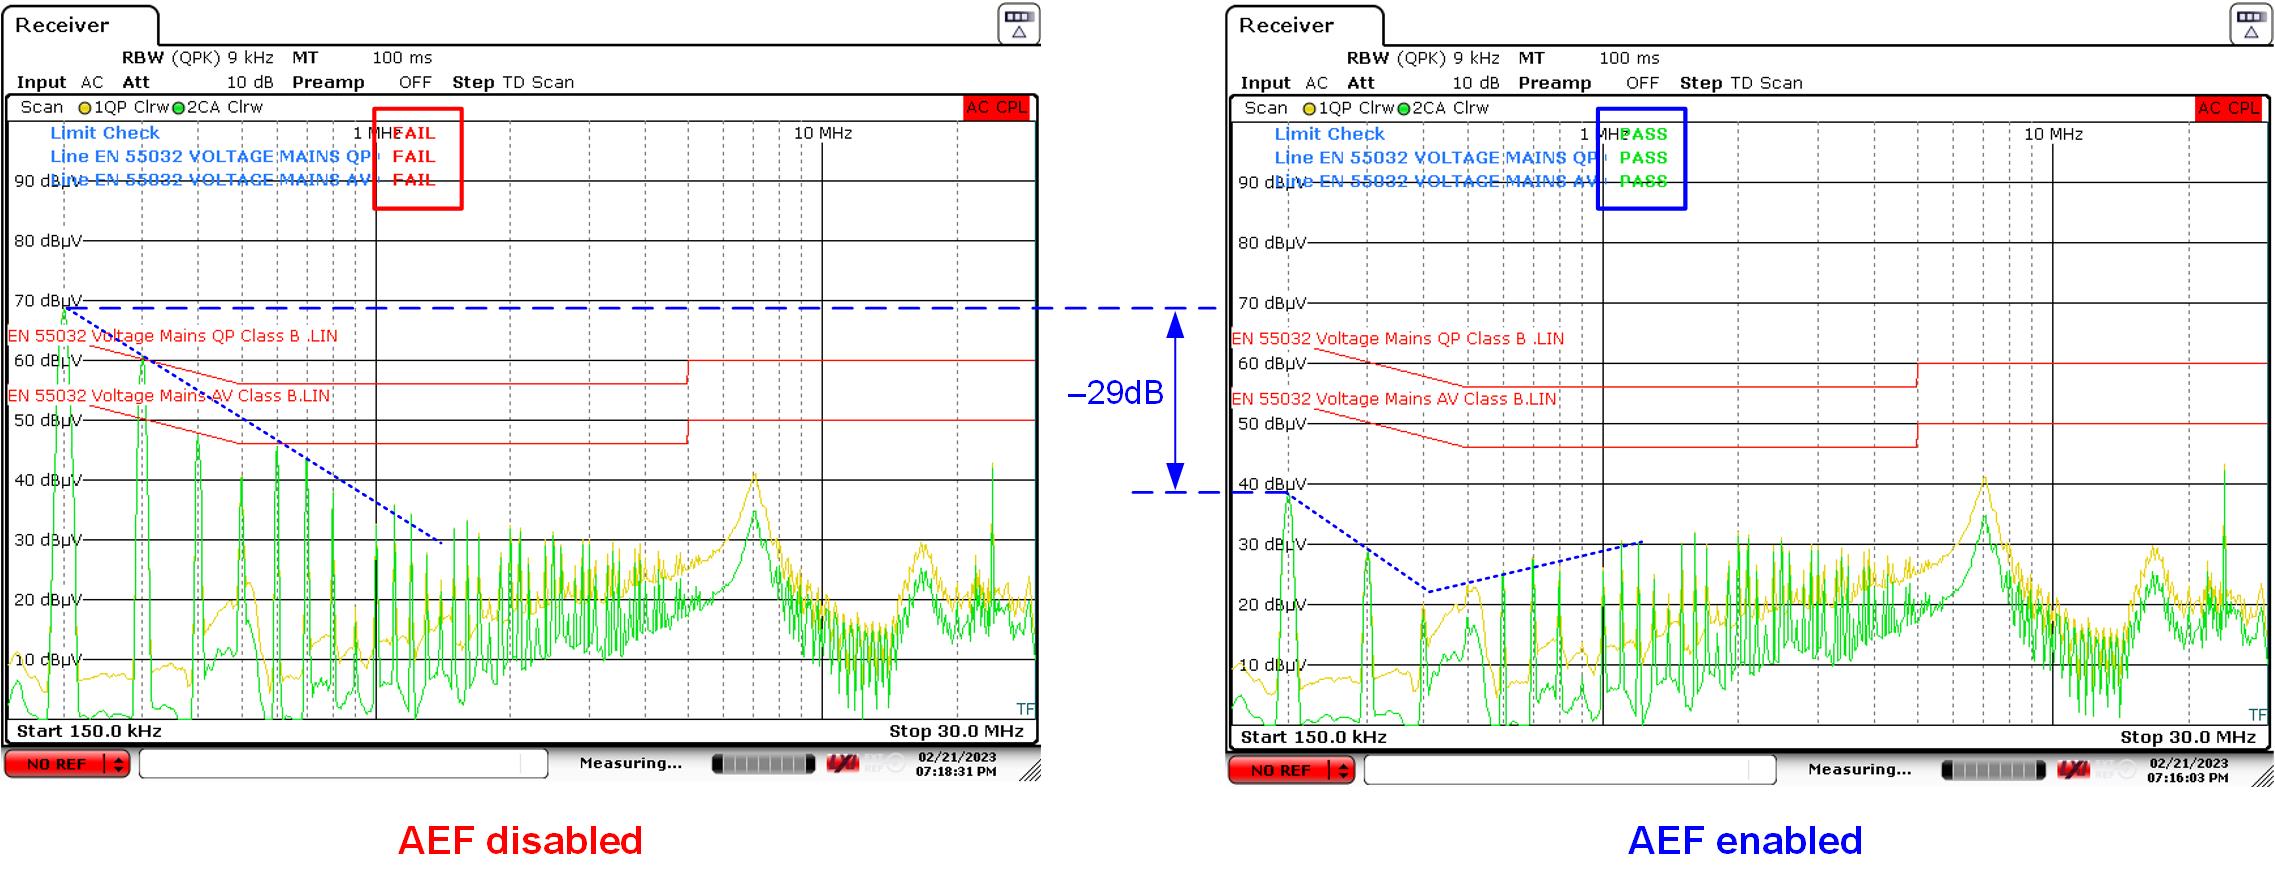This screenshot has height=882, width=2275.
Task: Click the Start 150.0 kHz label on left
Action: pos(89,731)
